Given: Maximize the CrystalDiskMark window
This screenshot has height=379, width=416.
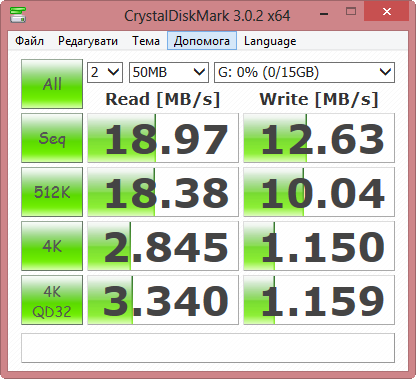Looking at the screenshot, I should 351,12.
